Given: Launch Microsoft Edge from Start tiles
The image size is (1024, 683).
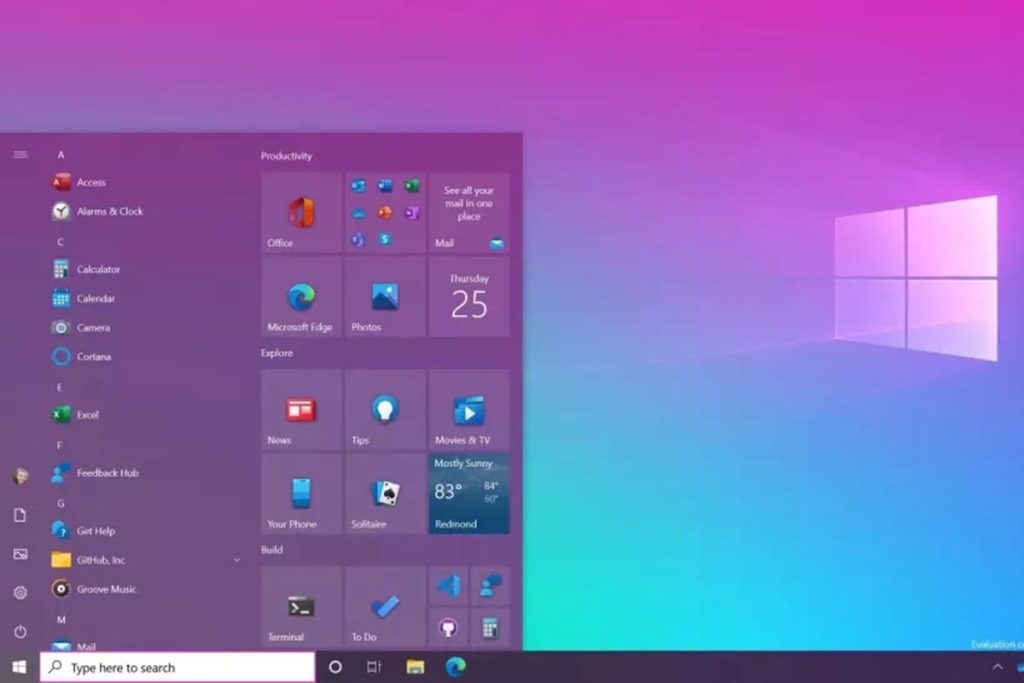Looking at the screenshot, I should (301, 298).
